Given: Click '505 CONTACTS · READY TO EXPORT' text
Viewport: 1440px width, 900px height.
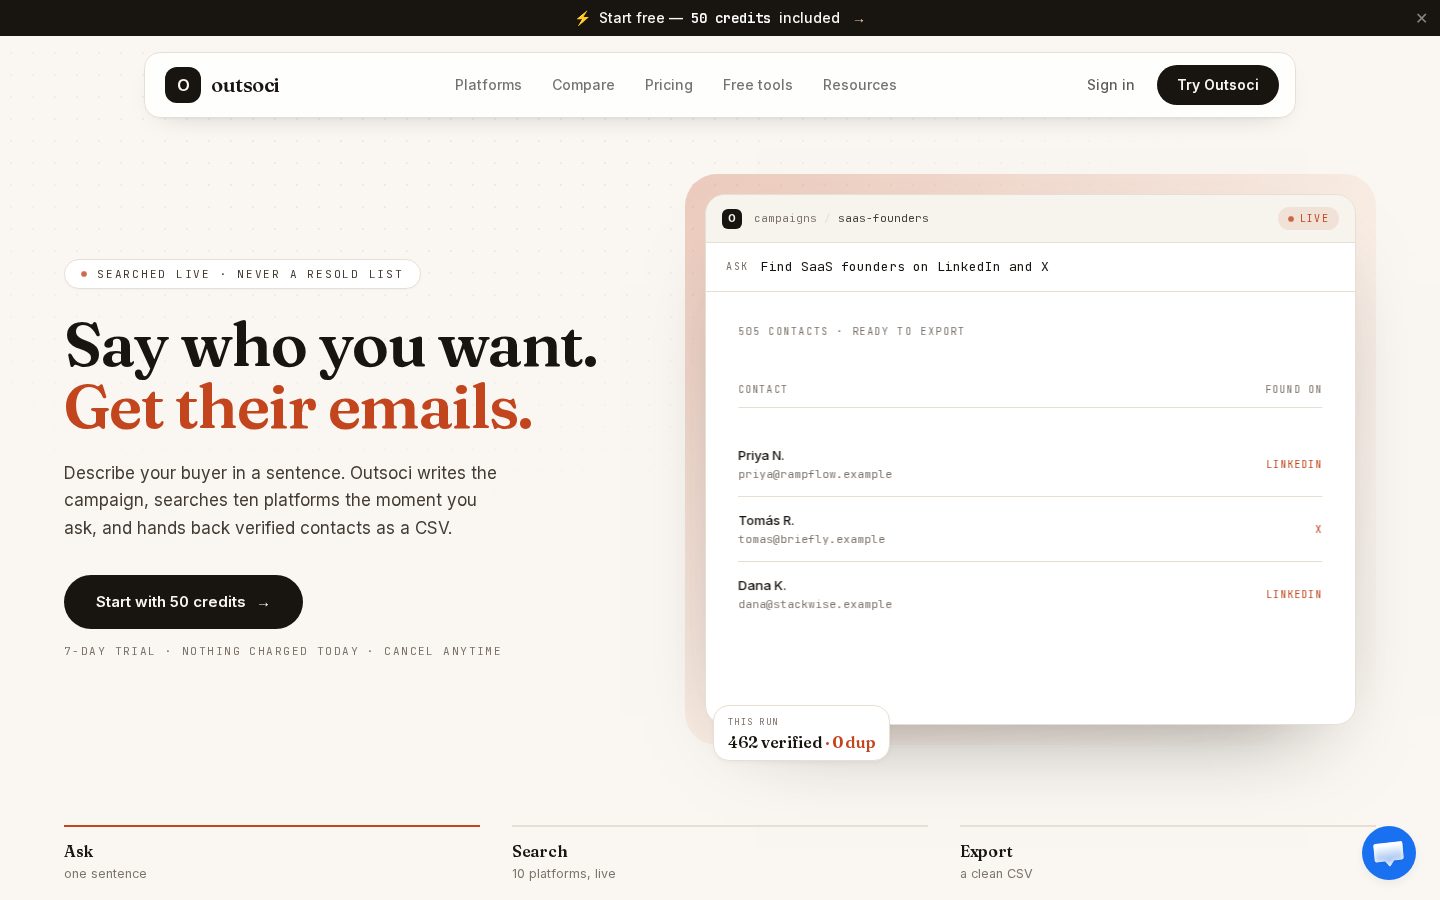Looking at the screenshot, I should coord(851,331).
